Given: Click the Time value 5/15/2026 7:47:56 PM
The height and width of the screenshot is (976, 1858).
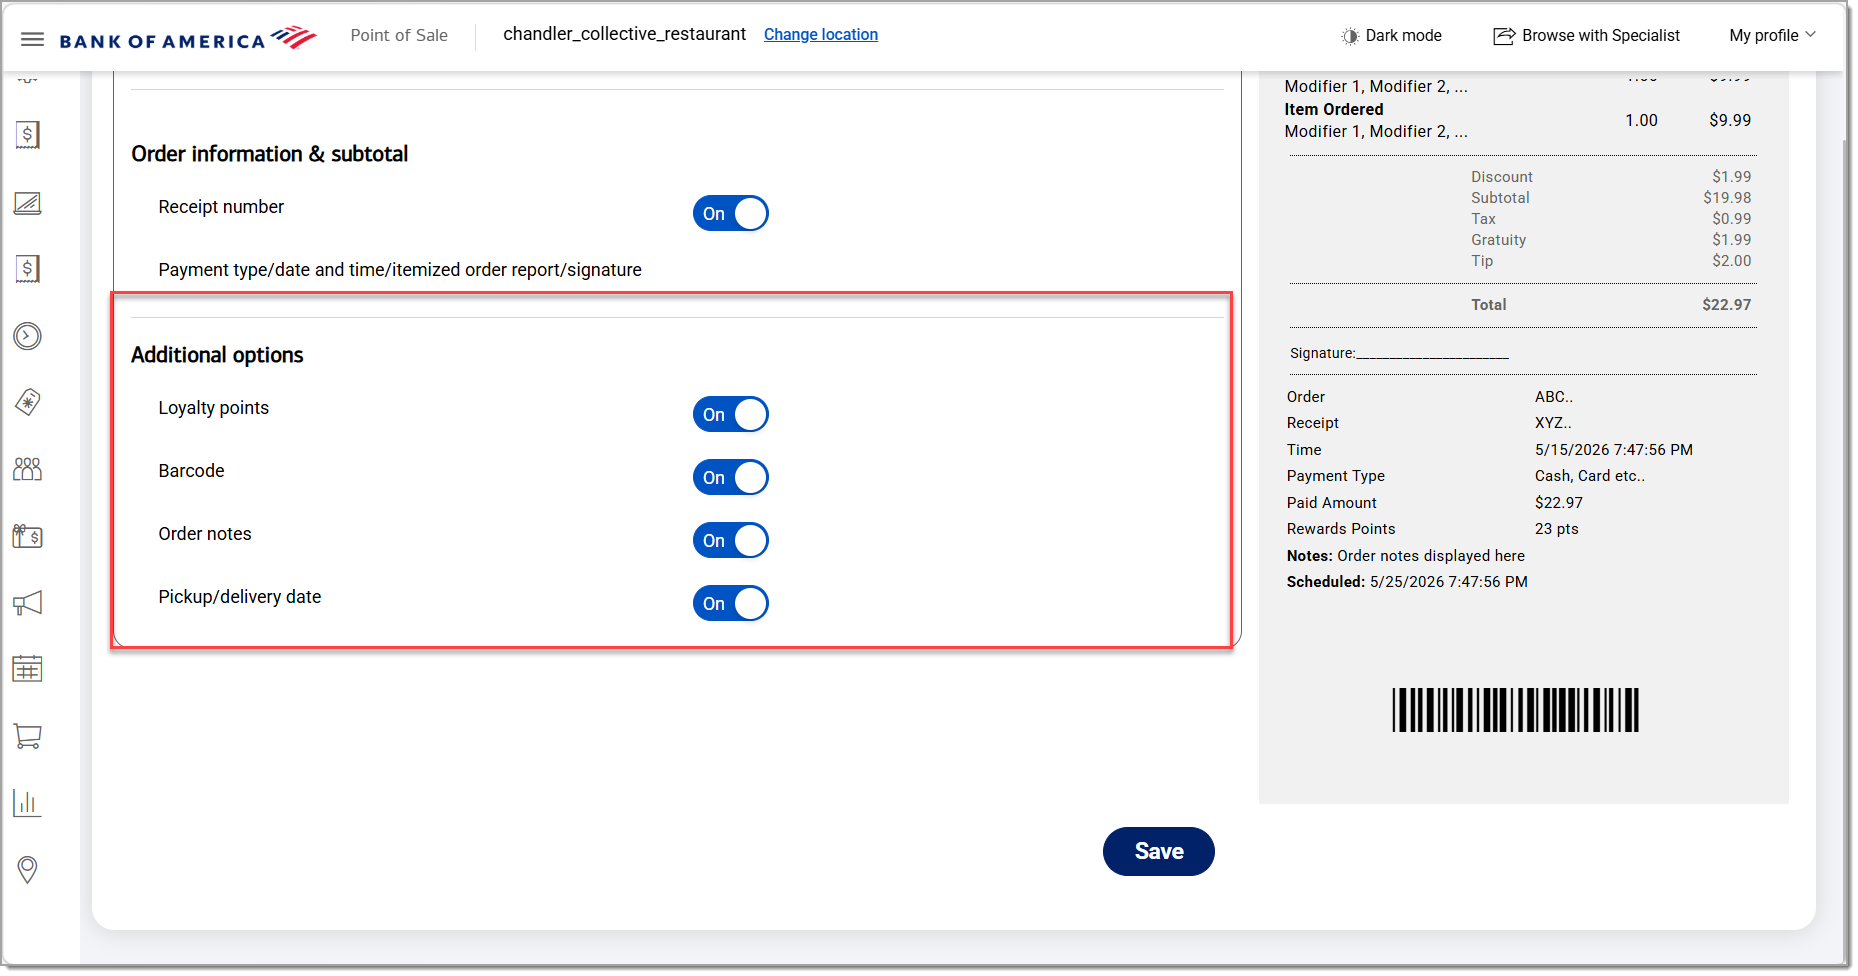Looking at the screenshot, I should tap(1614, 450).
